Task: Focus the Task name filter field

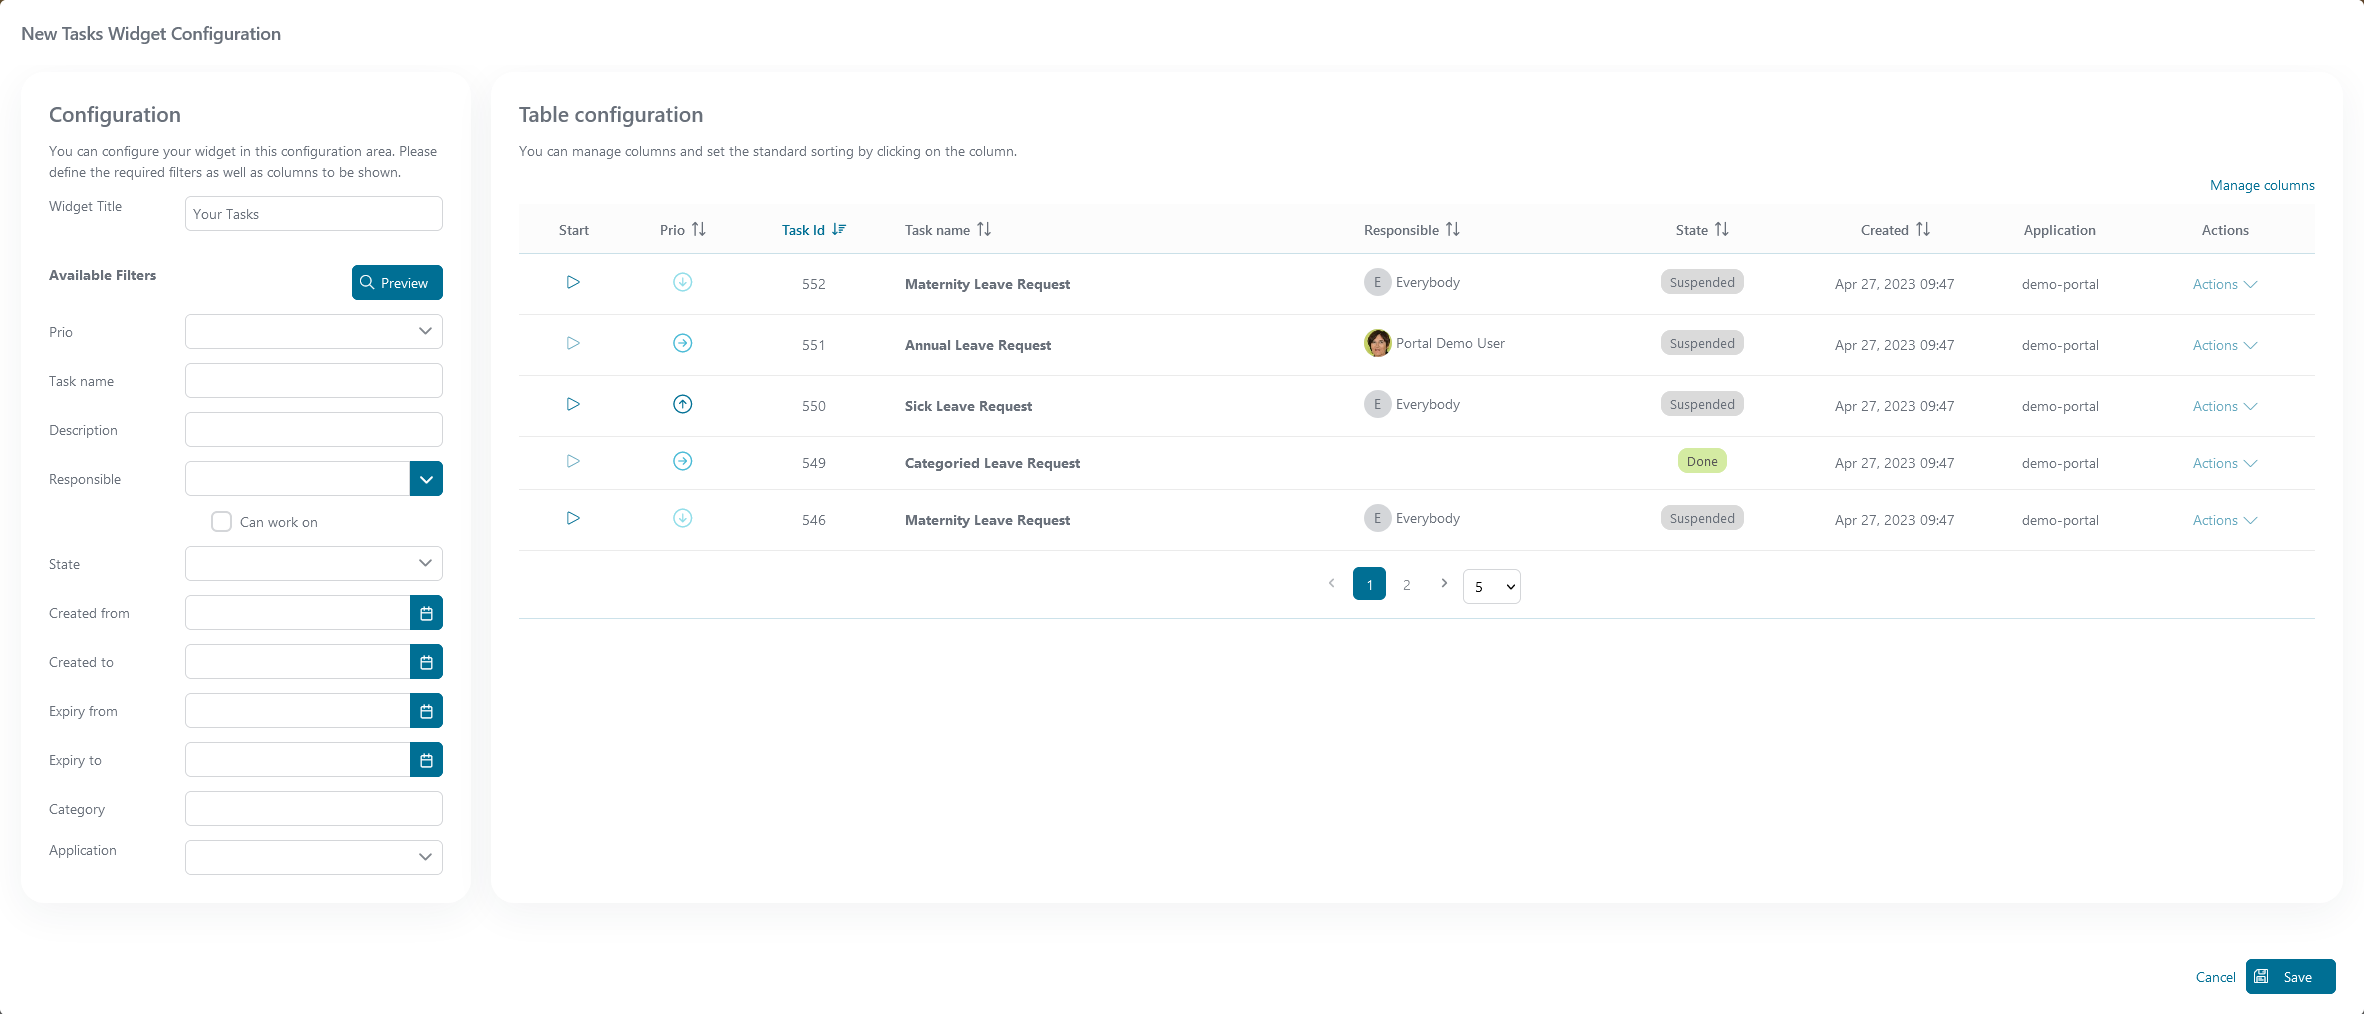Action: (x=314, y=381)
